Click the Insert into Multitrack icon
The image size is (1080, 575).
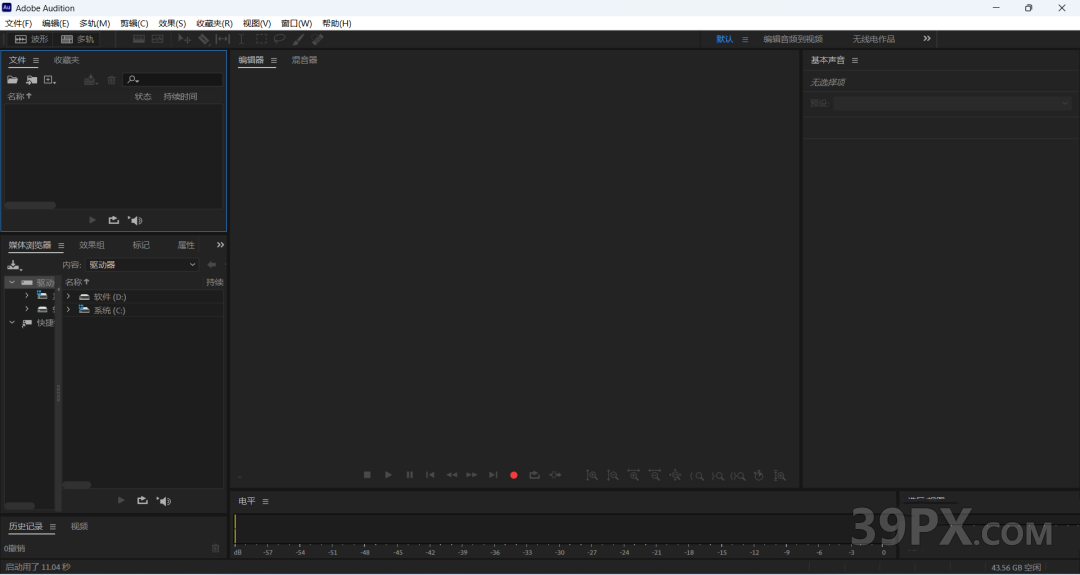[91, 80]
